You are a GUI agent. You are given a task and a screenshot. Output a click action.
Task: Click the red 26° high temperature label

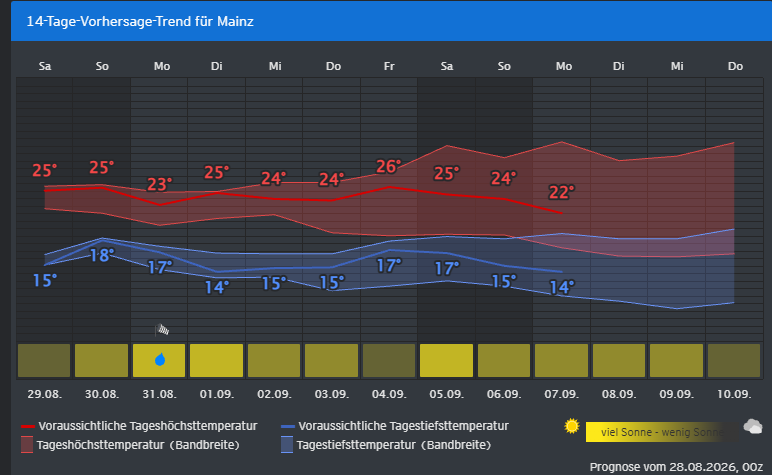pos(388,166)
